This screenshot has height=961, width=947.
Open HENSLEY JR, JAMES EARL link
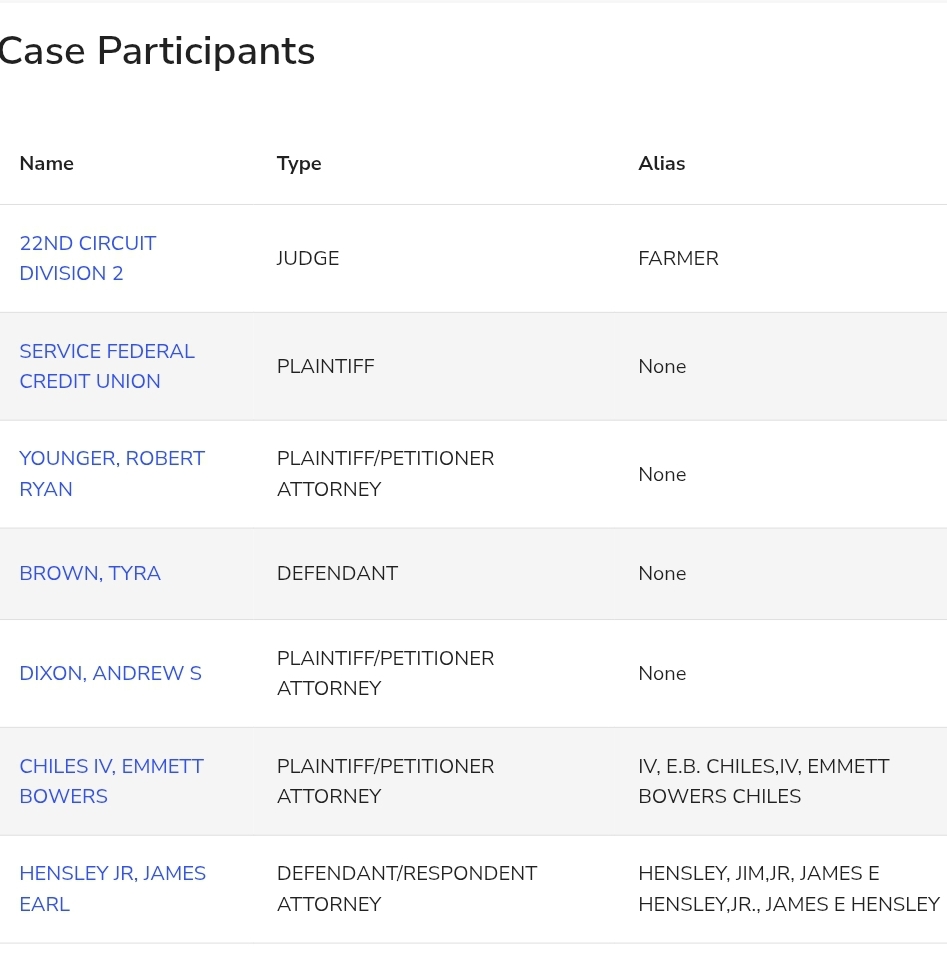click(112, 888)
